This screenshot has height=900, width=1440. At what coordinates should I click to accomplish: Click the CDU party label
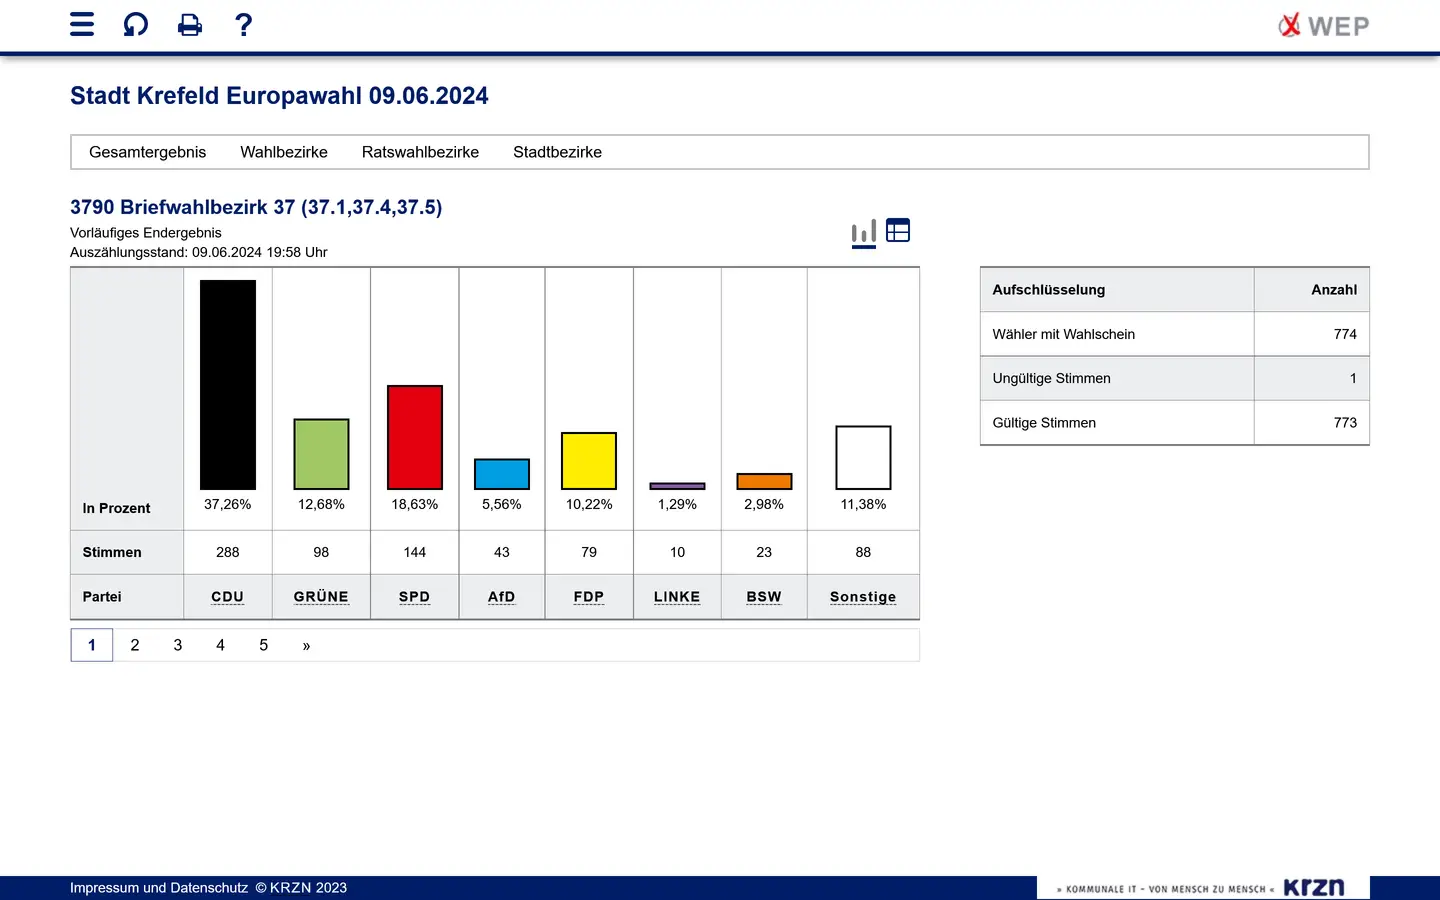[x=228, y=597]
